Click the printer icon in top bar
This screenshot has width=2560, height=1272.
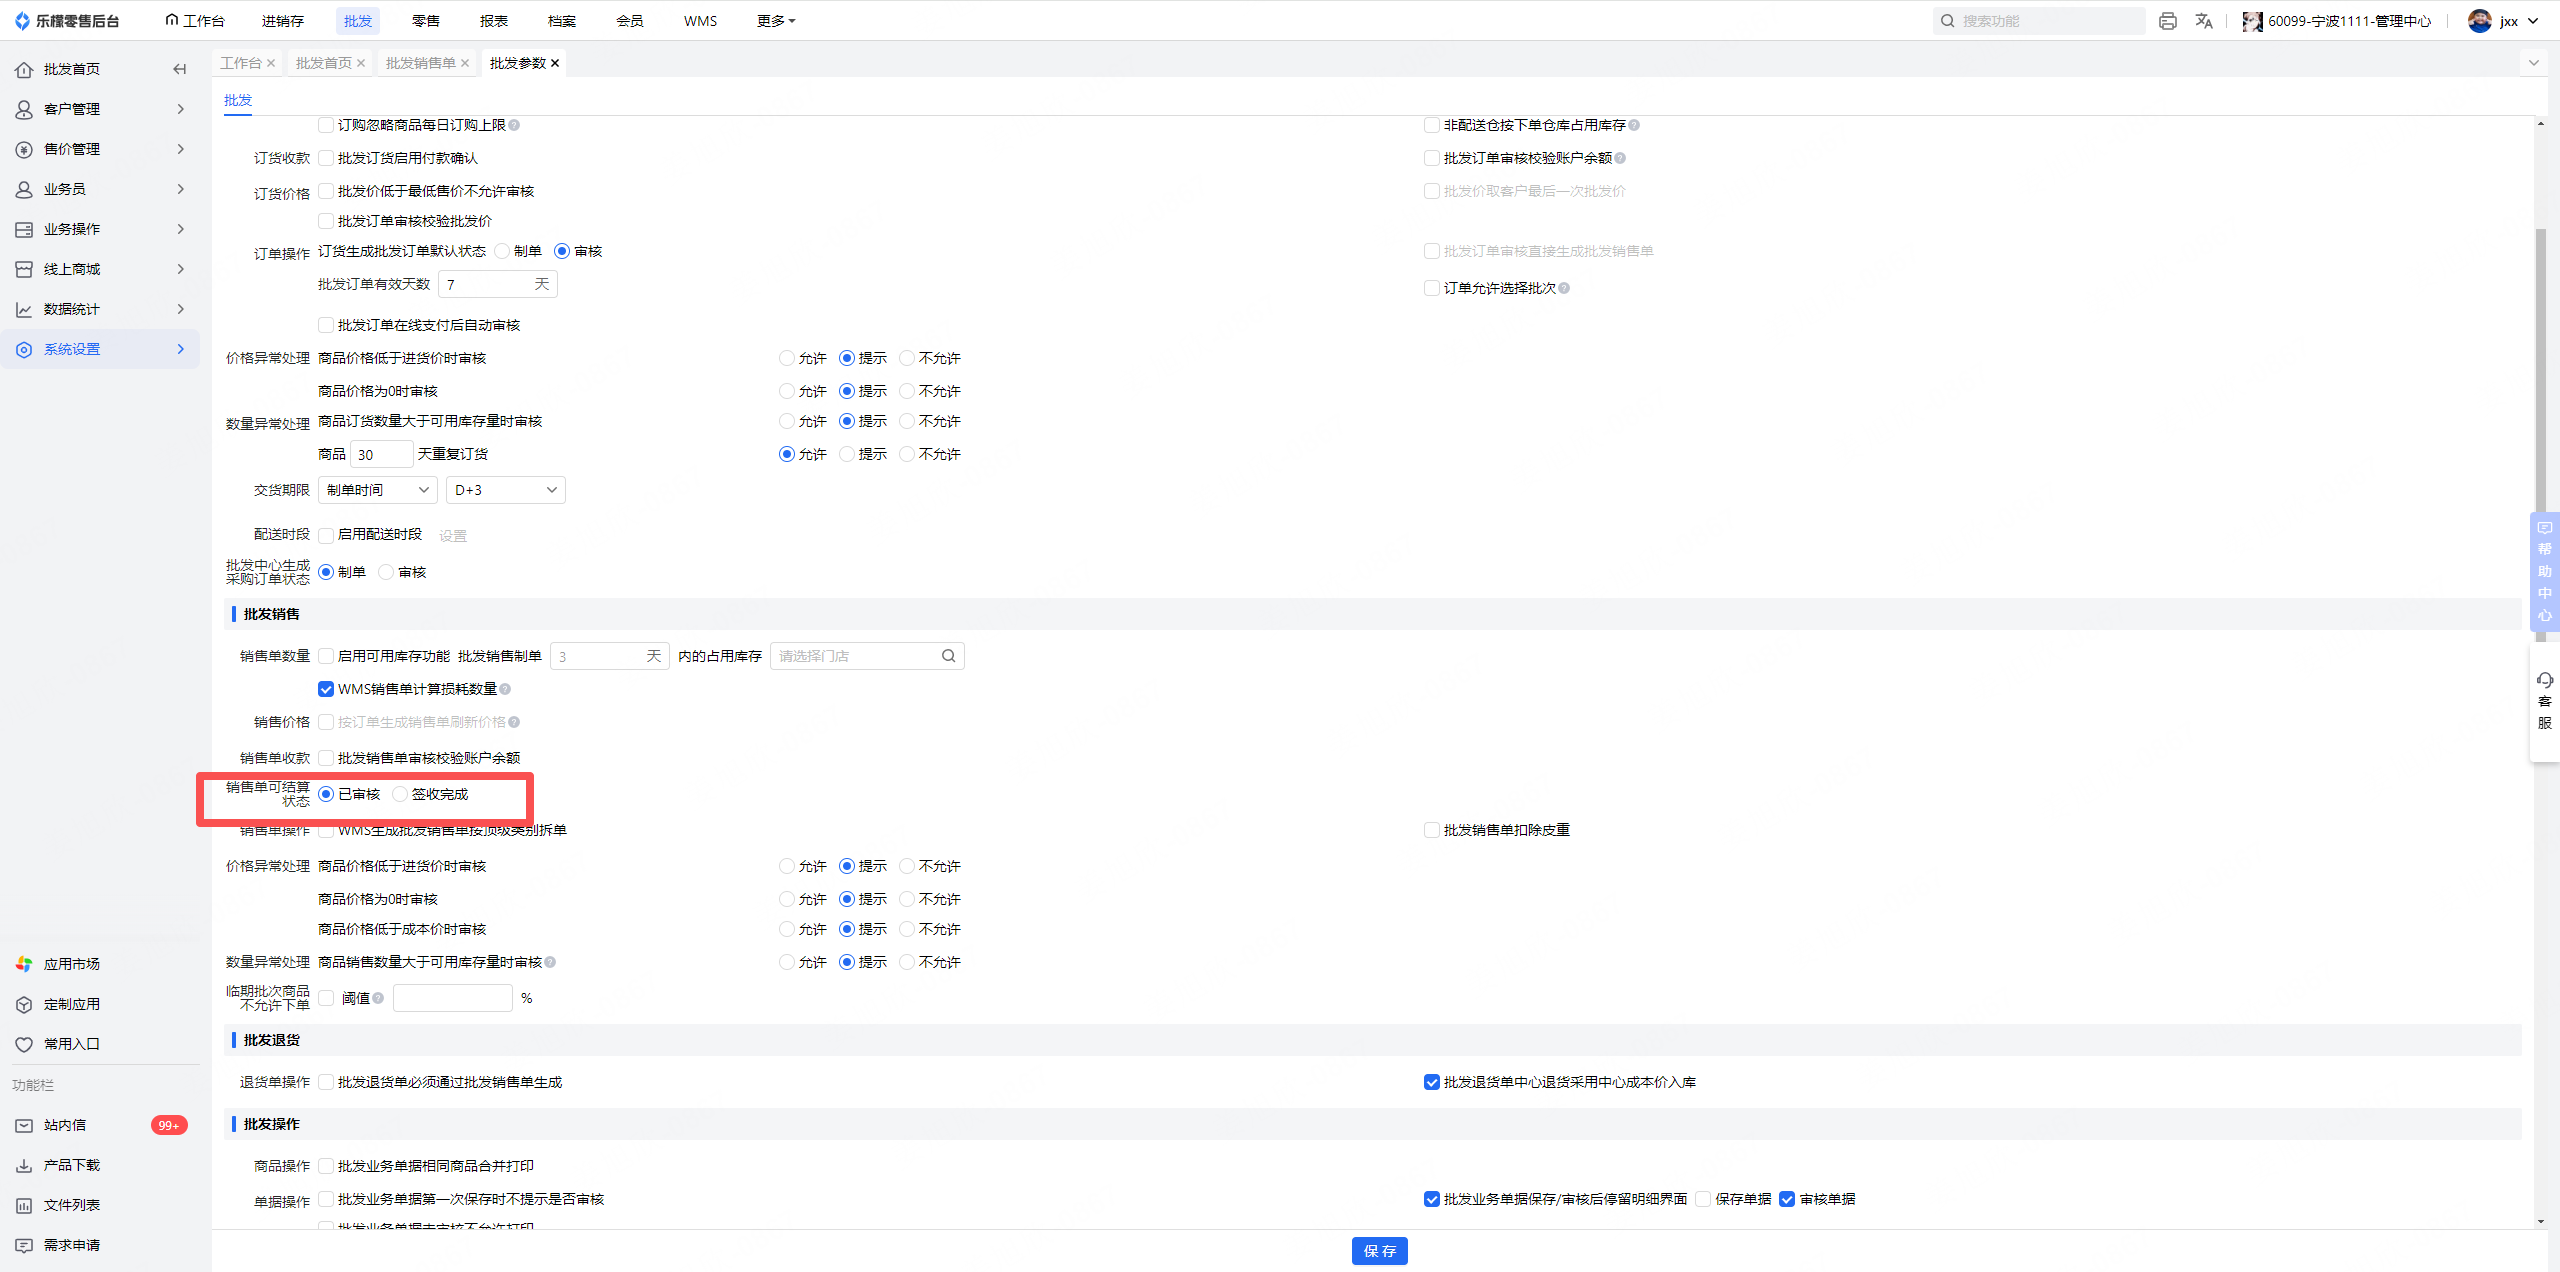pyautogui.click(x=2167, y=21)
